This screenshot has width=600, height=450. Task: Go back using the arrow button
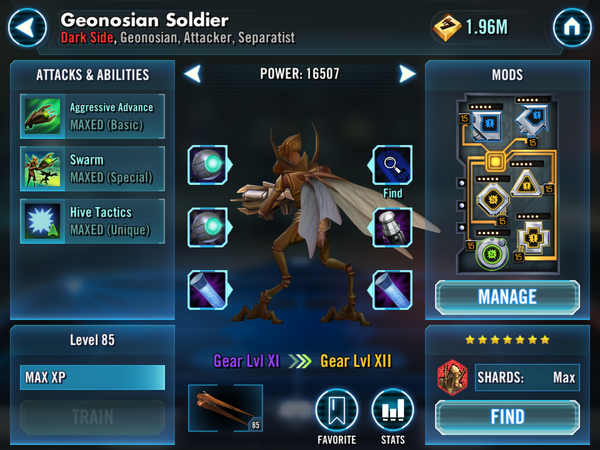[x=27, y=28]
